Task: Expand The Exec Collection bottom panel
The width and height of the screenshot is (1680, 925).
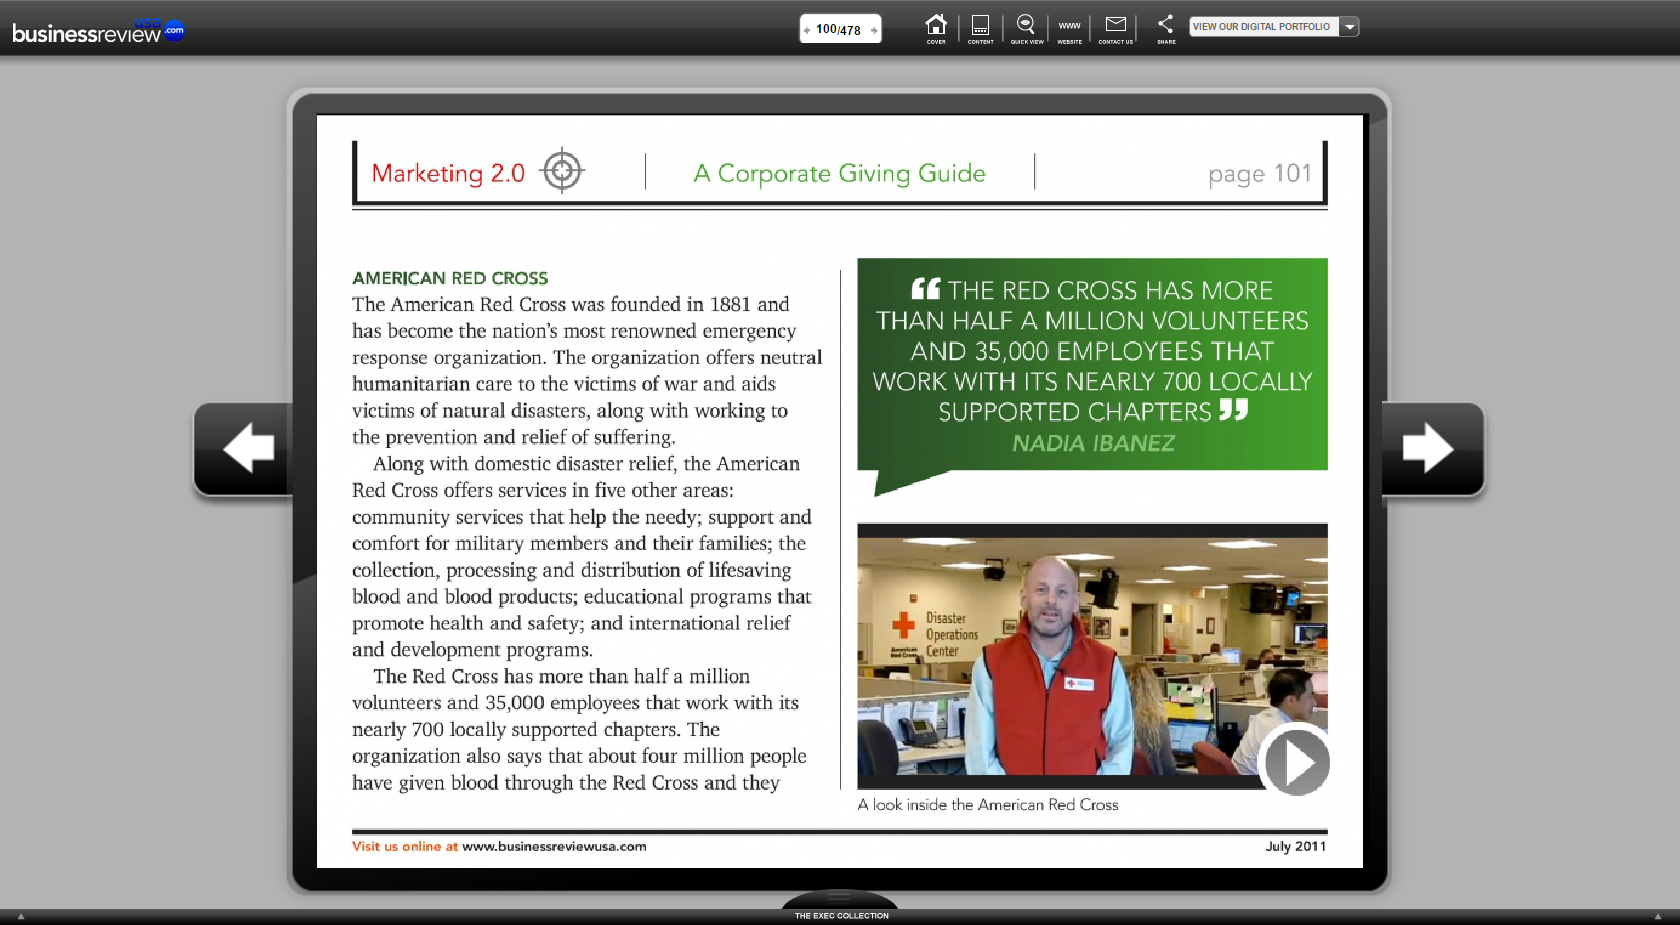Action: coord(840,905)
